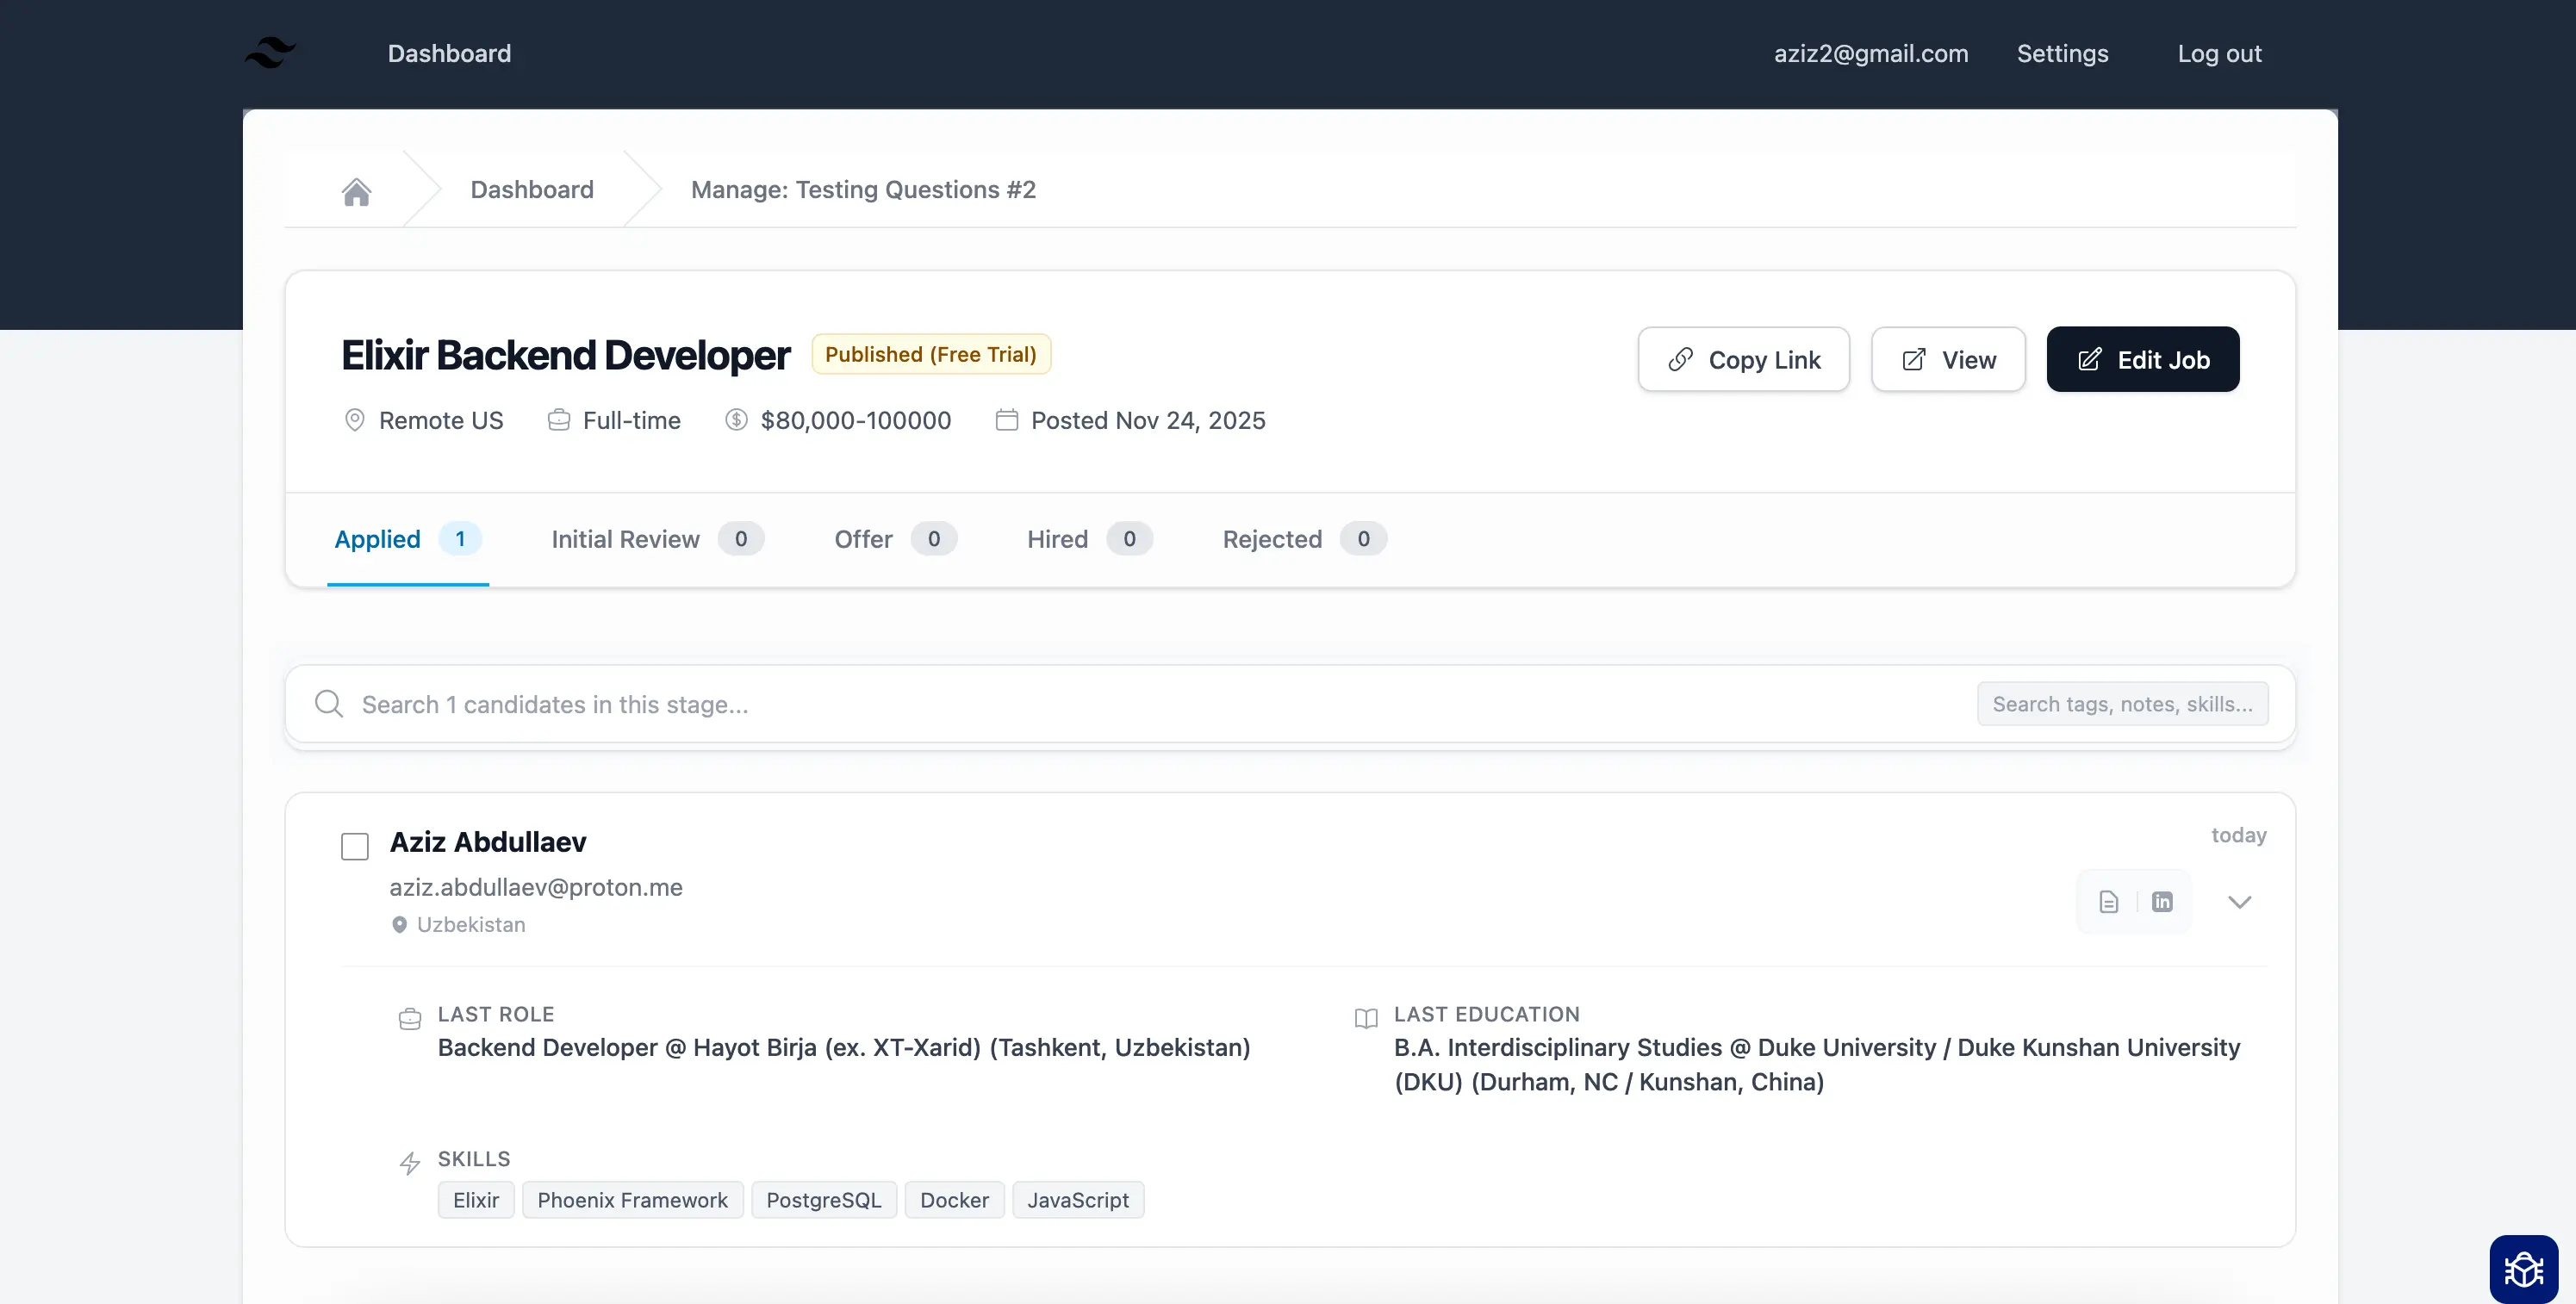Copy the job link with Copy Link
This screenshot has width=2576, height=1304.
click(x=1743, y=359)
